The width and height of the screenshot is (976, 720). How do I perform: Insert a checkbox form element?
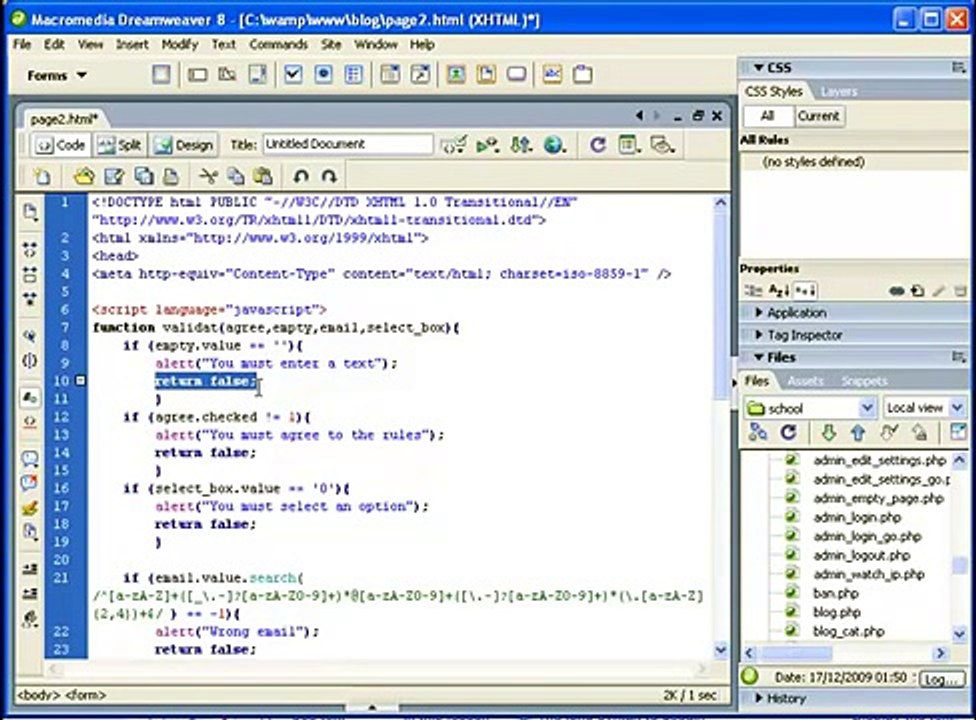293,75
